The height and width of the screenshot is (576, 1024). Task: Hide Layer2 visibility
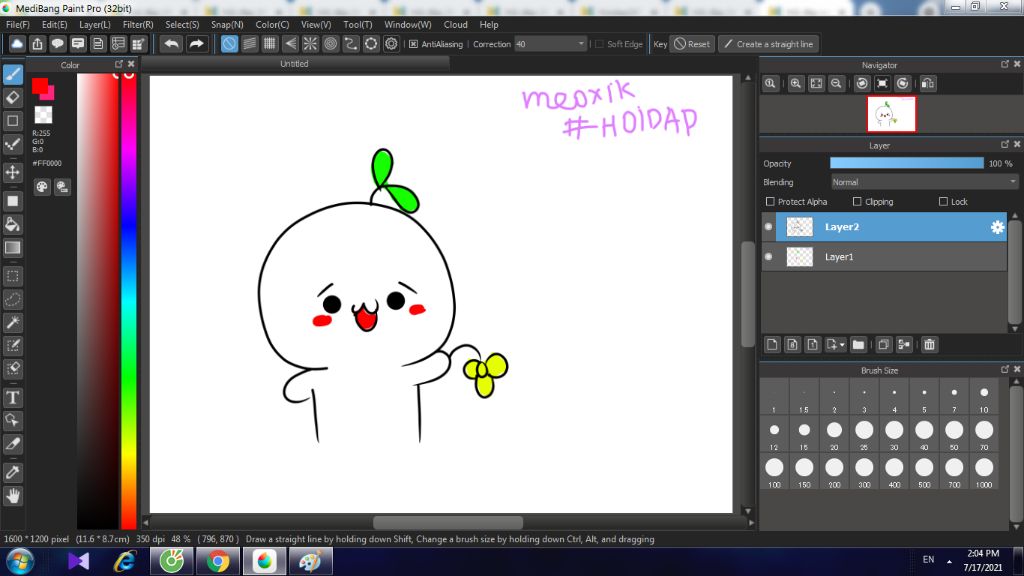coord(769,227)
